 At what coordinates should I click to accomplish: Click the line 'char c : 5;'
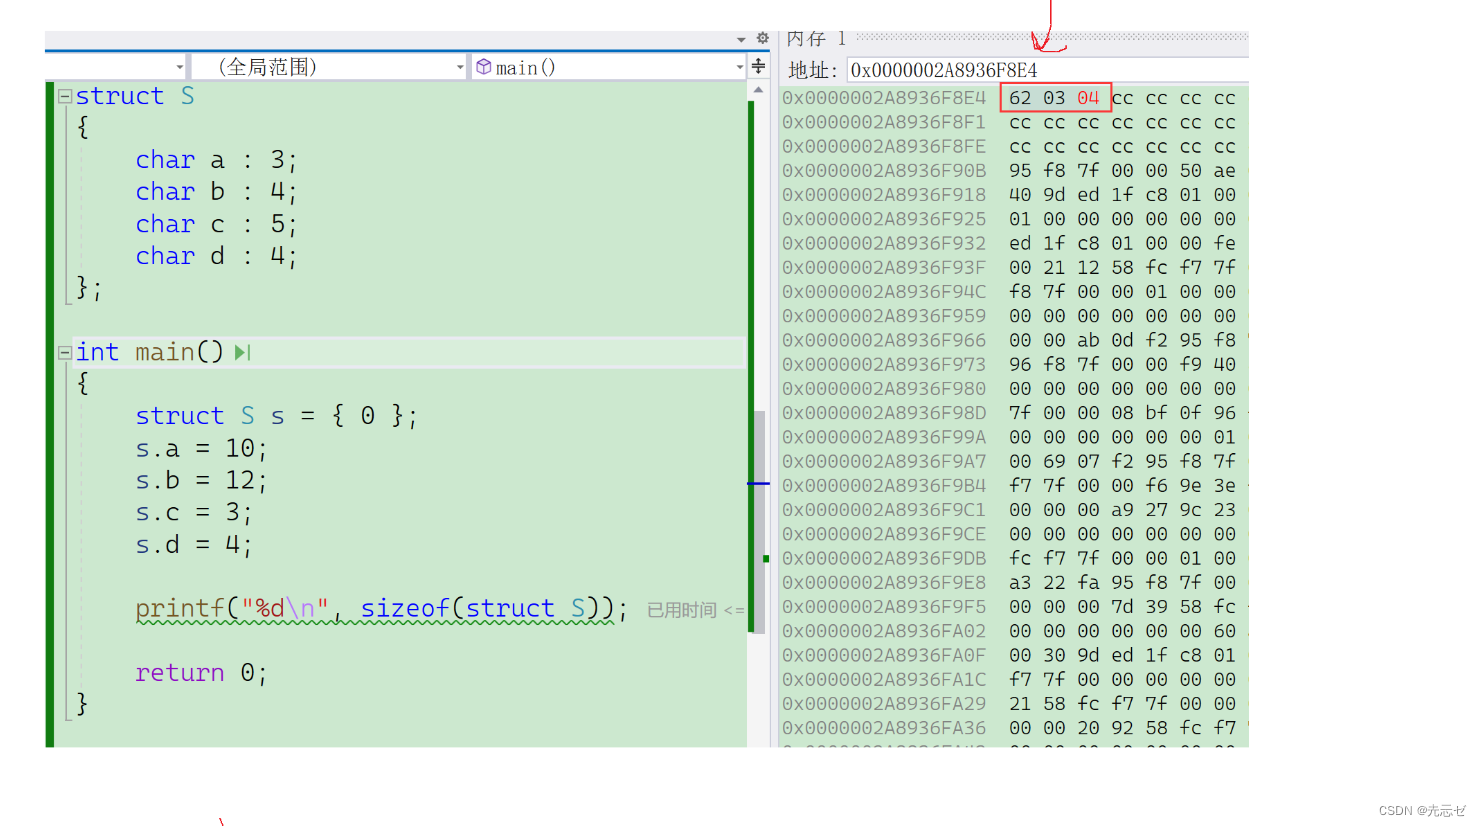pyautogui.click(x=216, y=224)
